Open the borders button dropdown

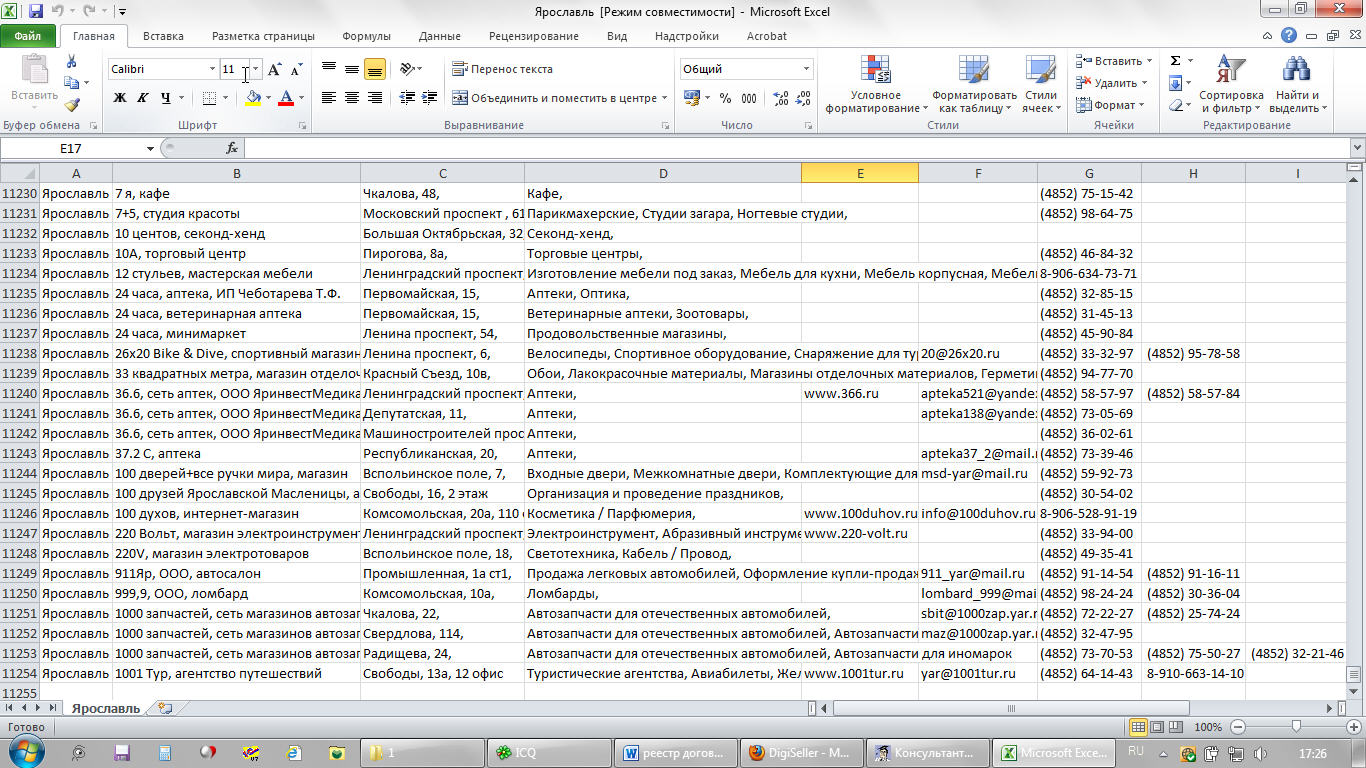pos(226,98)
